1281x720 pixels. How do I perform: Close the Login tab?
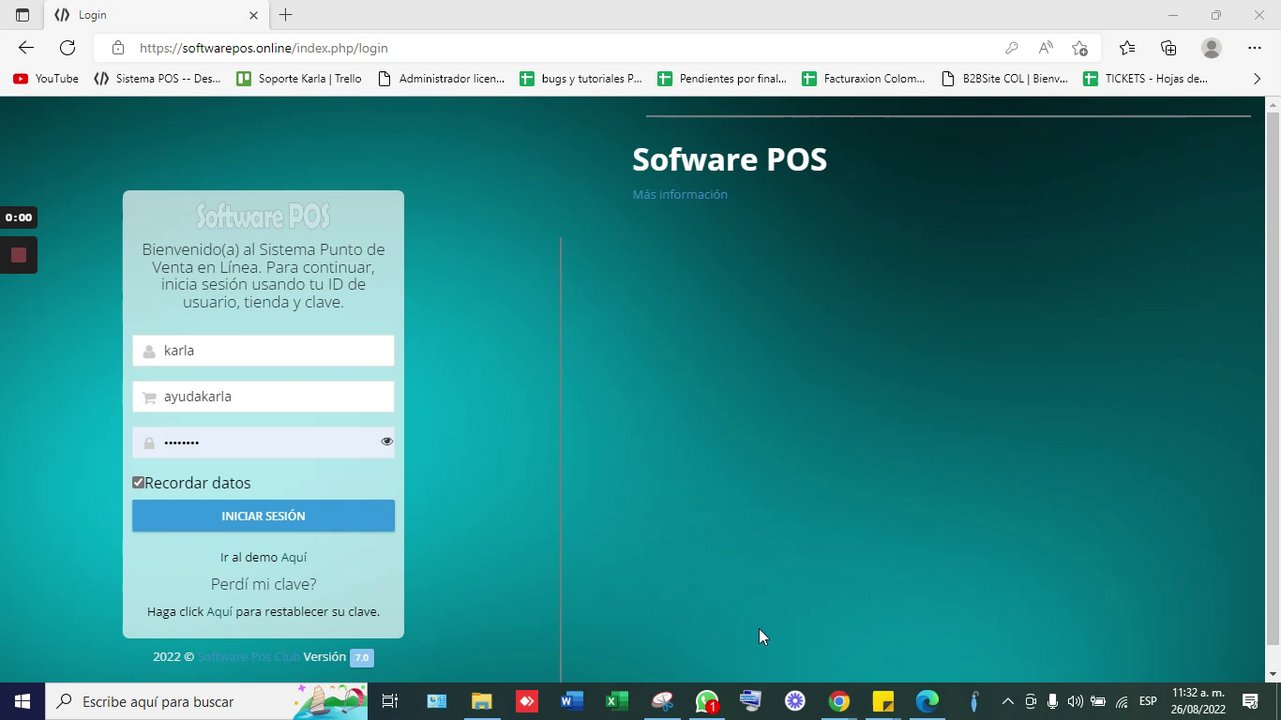(x=253, y=15)
